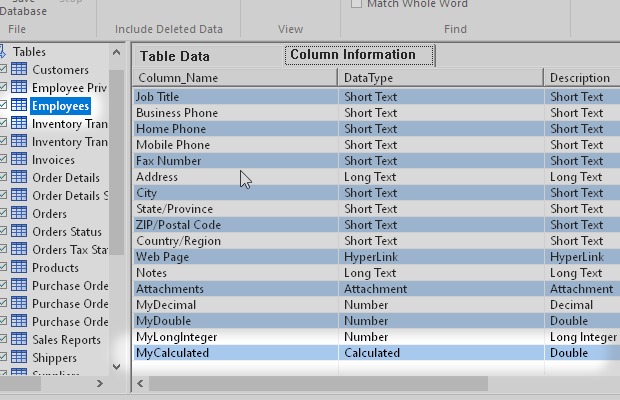Sort by the DataType column header

pos(441,77)
